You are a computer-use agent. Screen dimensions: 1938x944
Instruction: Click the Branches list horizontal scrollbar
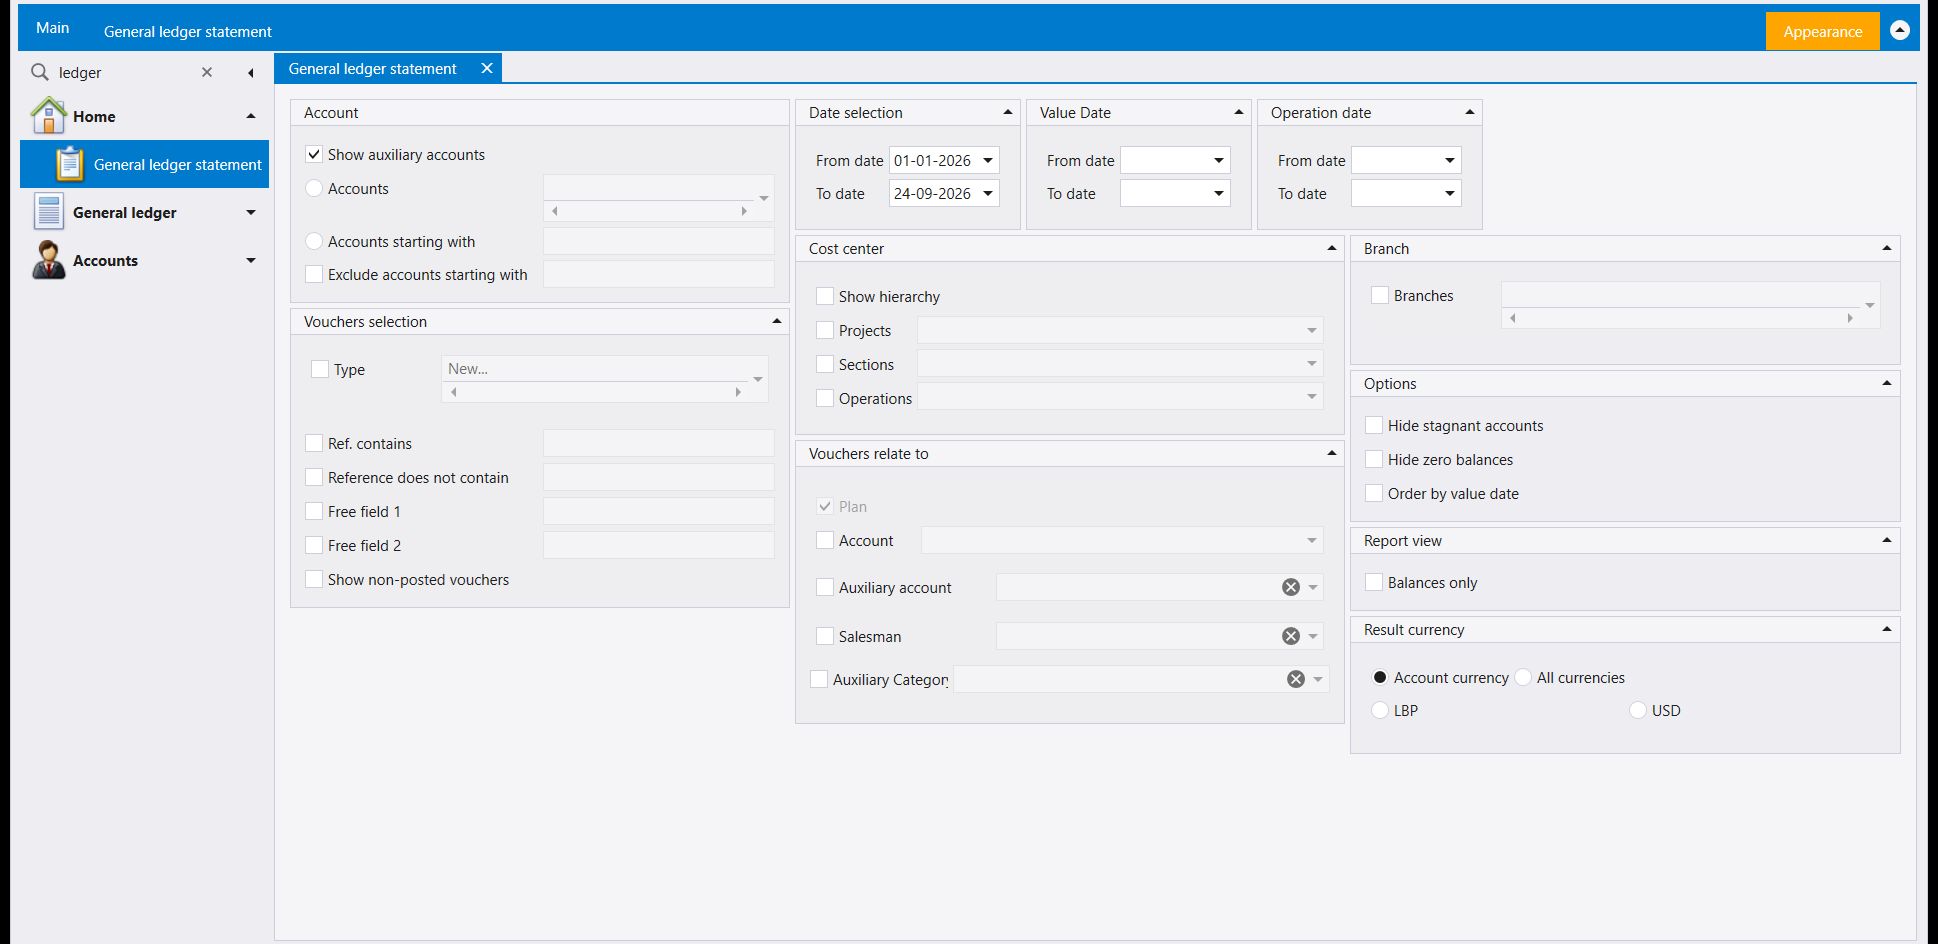coord(1681,318)
